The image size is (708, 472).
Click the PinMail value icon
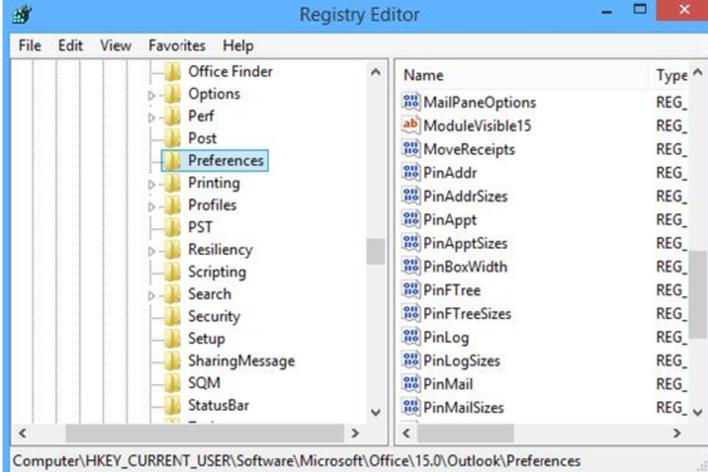point(410,384)
